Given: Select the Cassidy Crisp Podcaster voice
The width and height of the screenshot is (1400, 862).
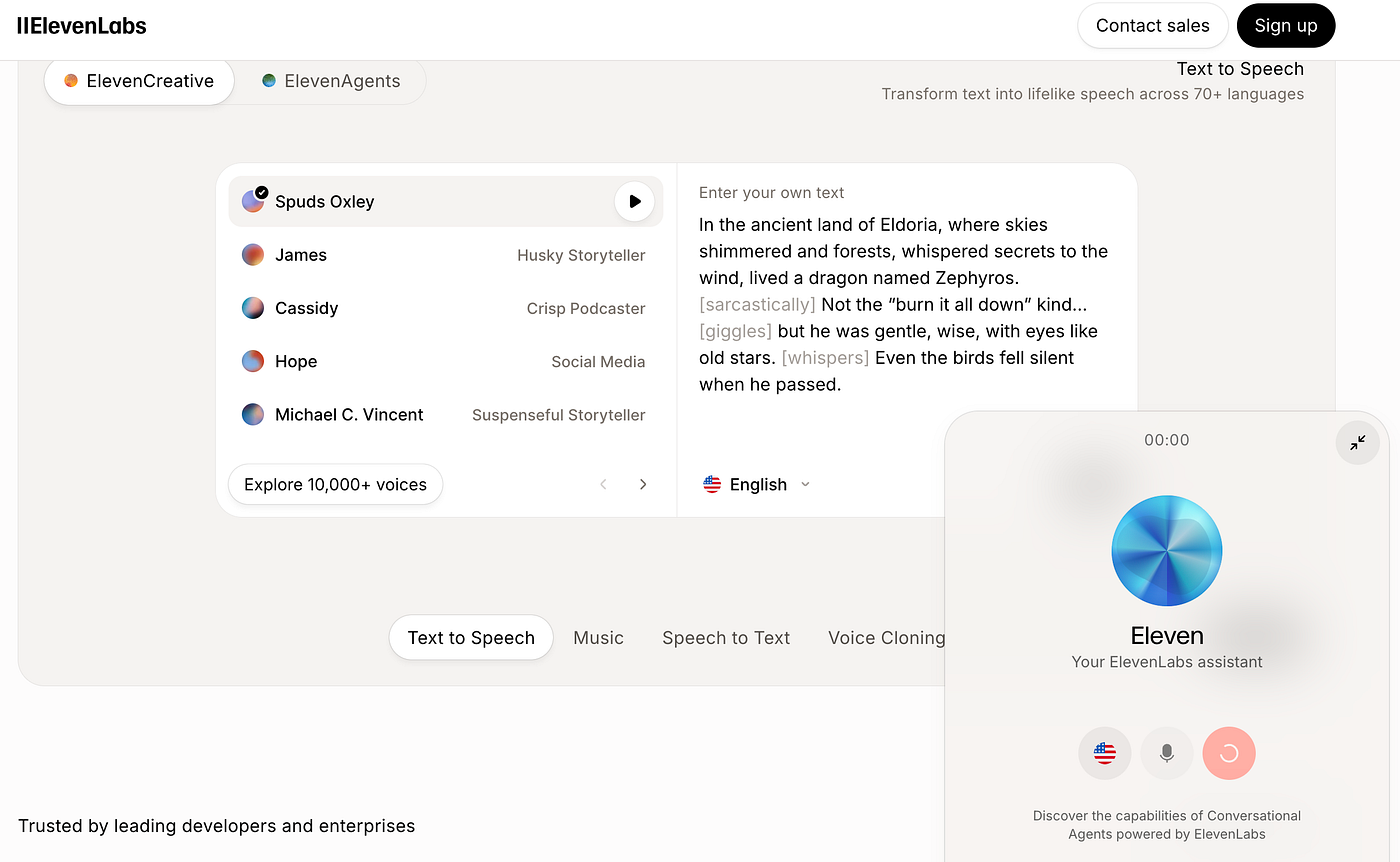Looking at the screenshot, I should [x=446, y=308].
